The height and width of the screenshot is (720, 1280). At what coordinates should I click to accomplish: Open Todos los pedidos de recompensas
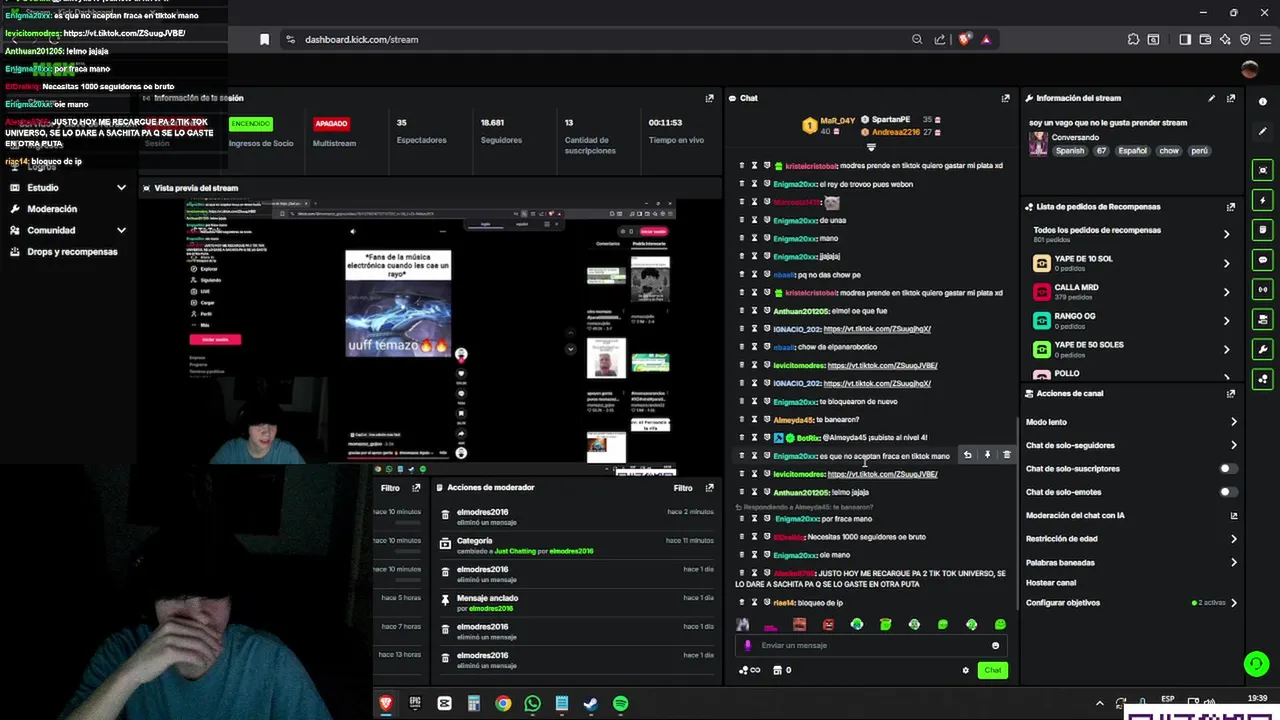1131,234
